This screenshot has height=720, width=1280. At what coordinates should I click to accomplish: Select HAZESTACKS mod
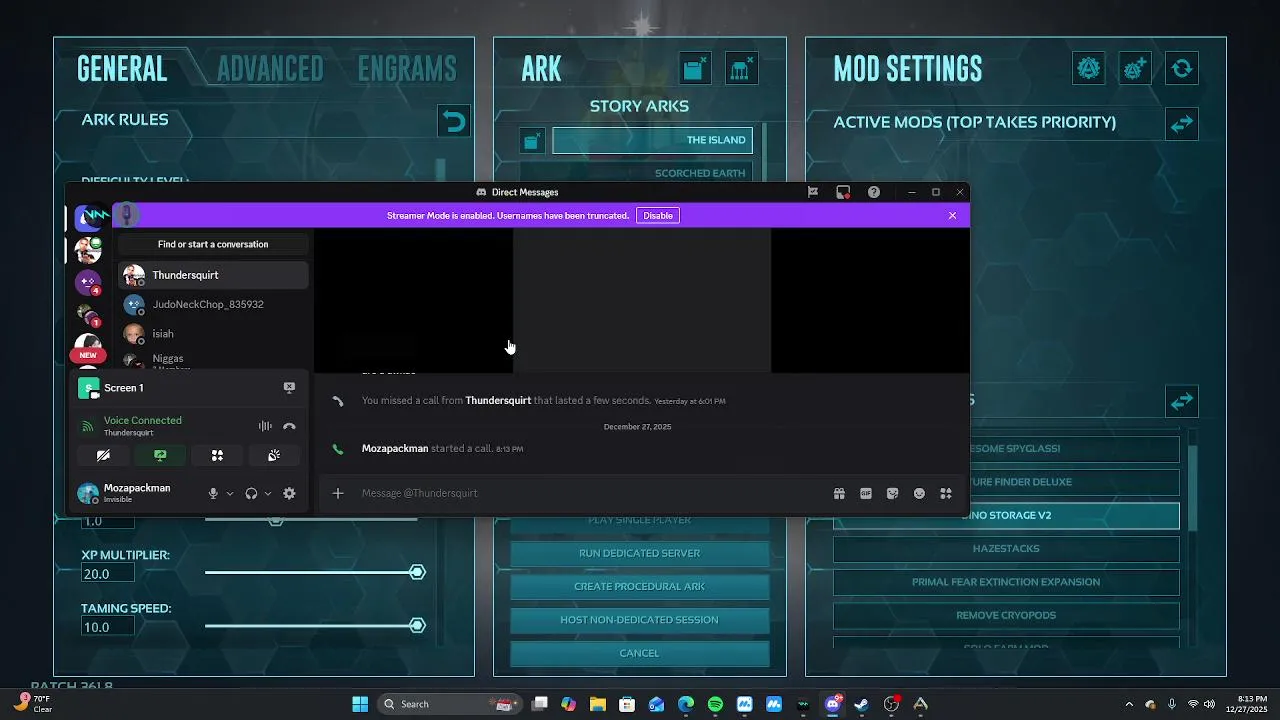tap(1006, 548)
